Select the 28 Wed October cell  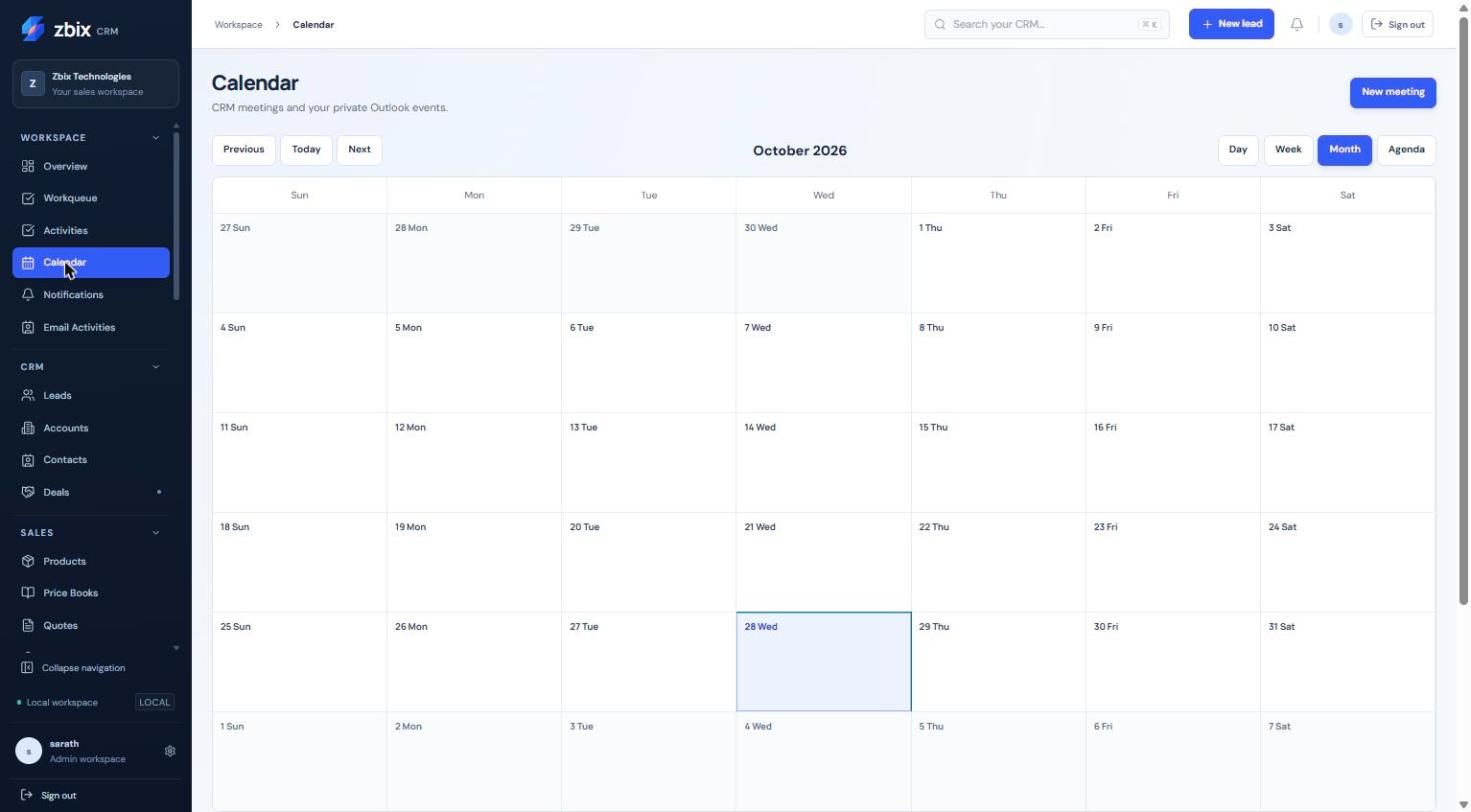[x=824, y=662]
